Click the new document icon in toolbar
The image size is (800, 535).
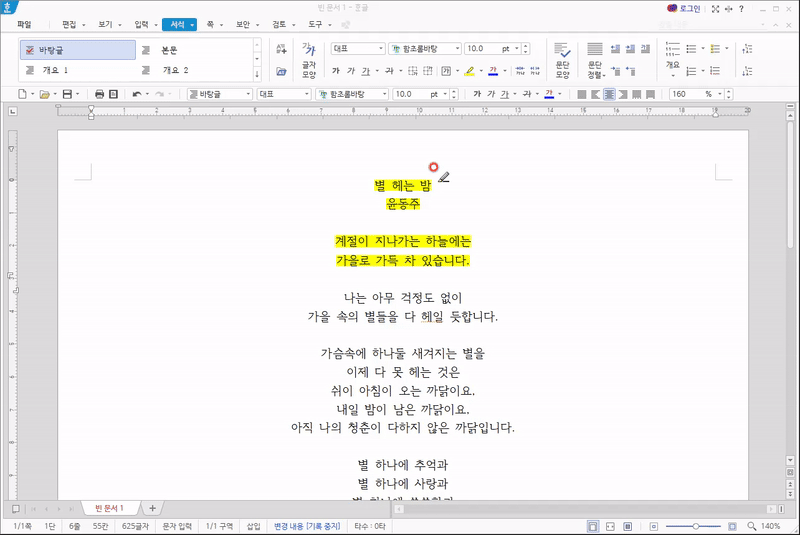(22, 94)
